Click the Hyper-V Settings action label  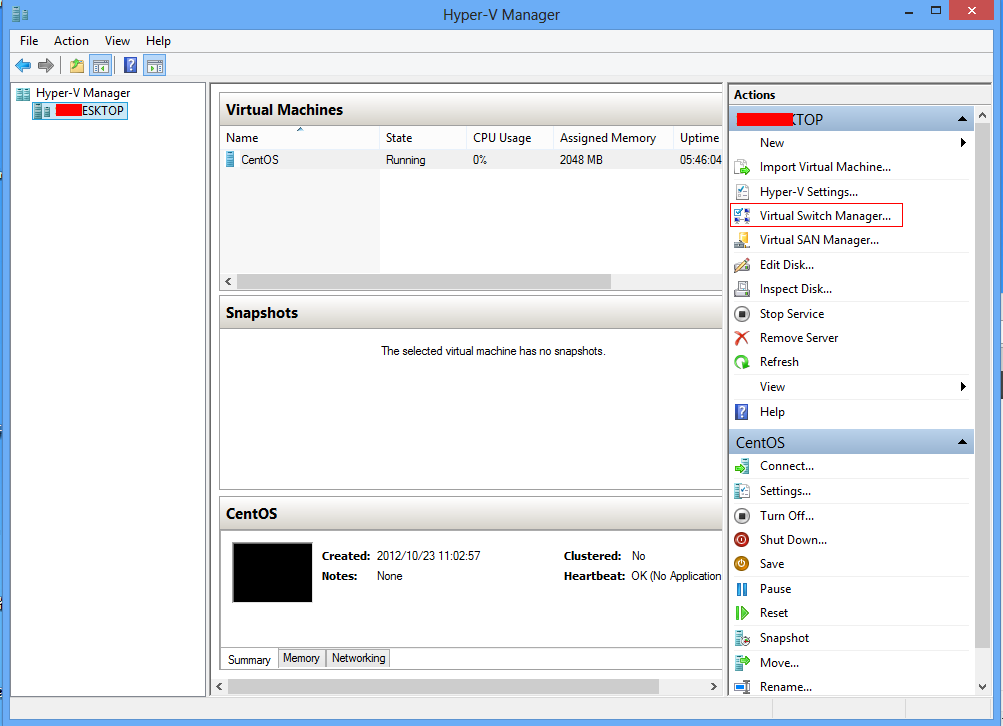(809, 192)
